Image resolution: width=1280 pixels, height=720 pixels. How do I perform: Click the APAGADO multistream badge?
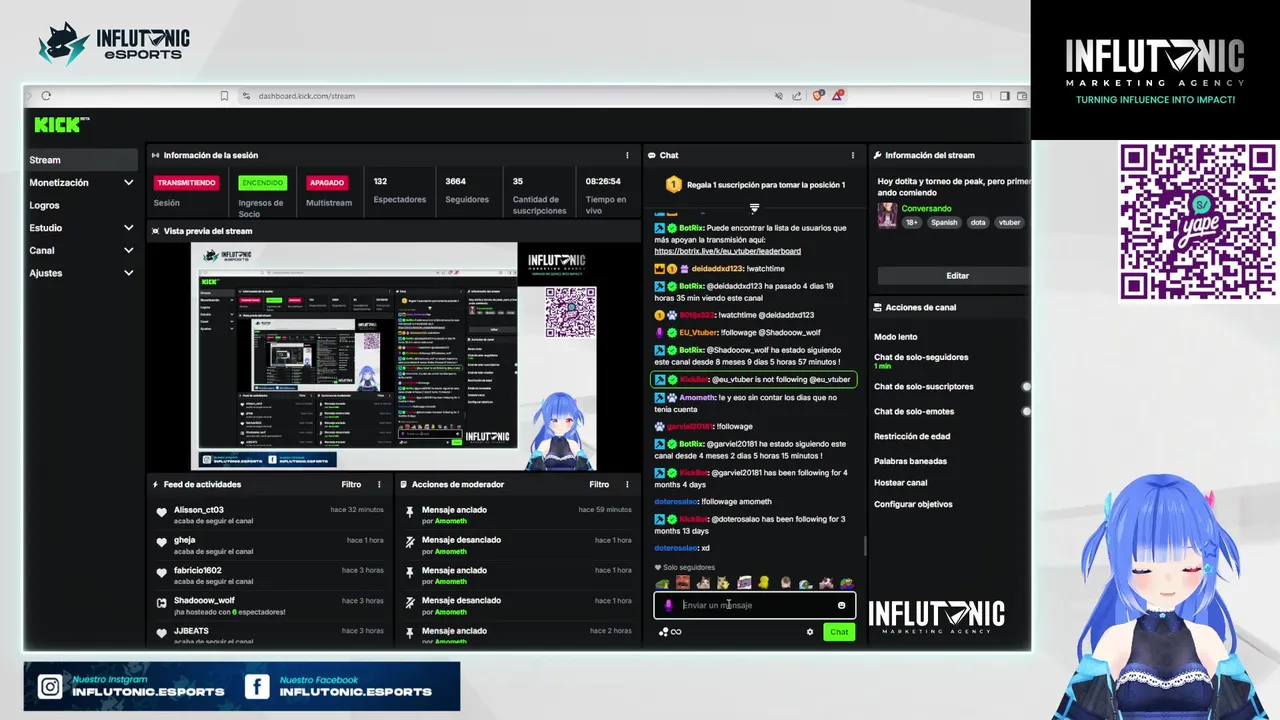327,183
